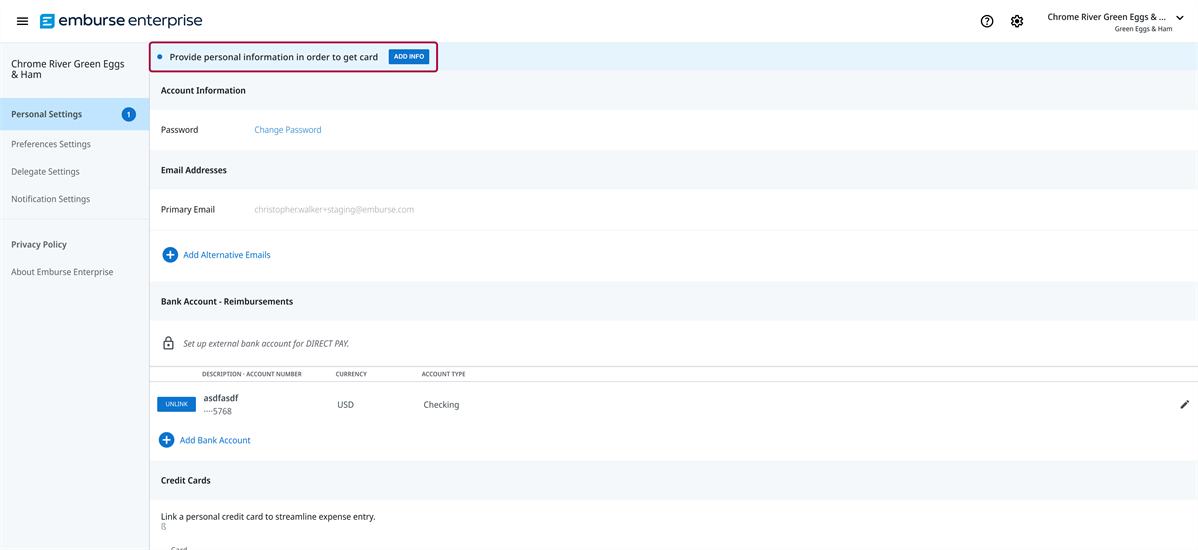Select Personal Settings in sidebar
This screenshot has width=1198, height=550.
47,114
